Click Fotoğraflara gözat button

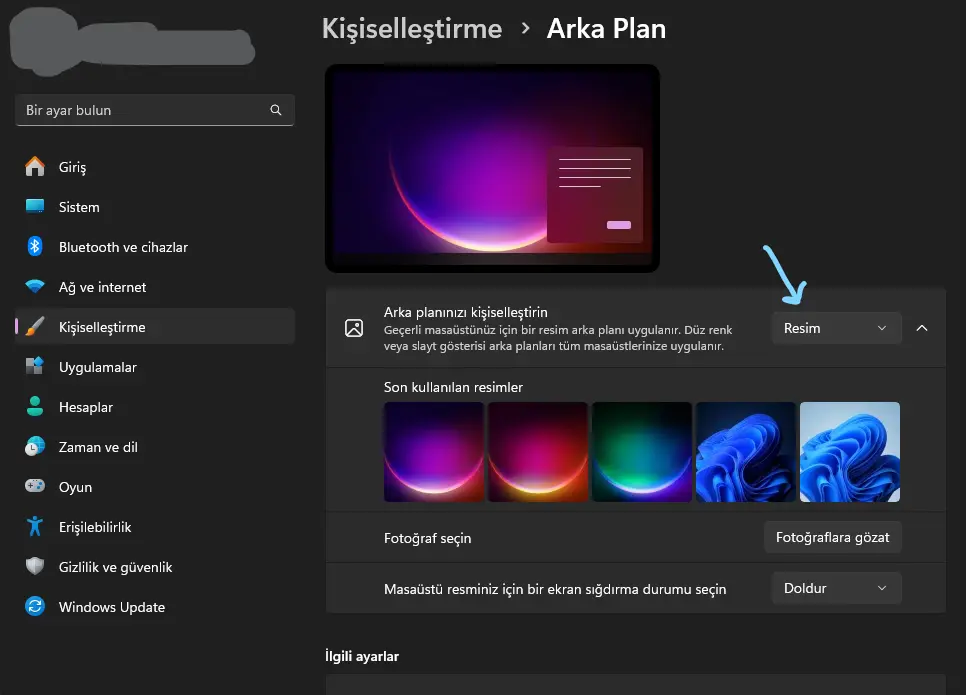[x=832, y=537]
